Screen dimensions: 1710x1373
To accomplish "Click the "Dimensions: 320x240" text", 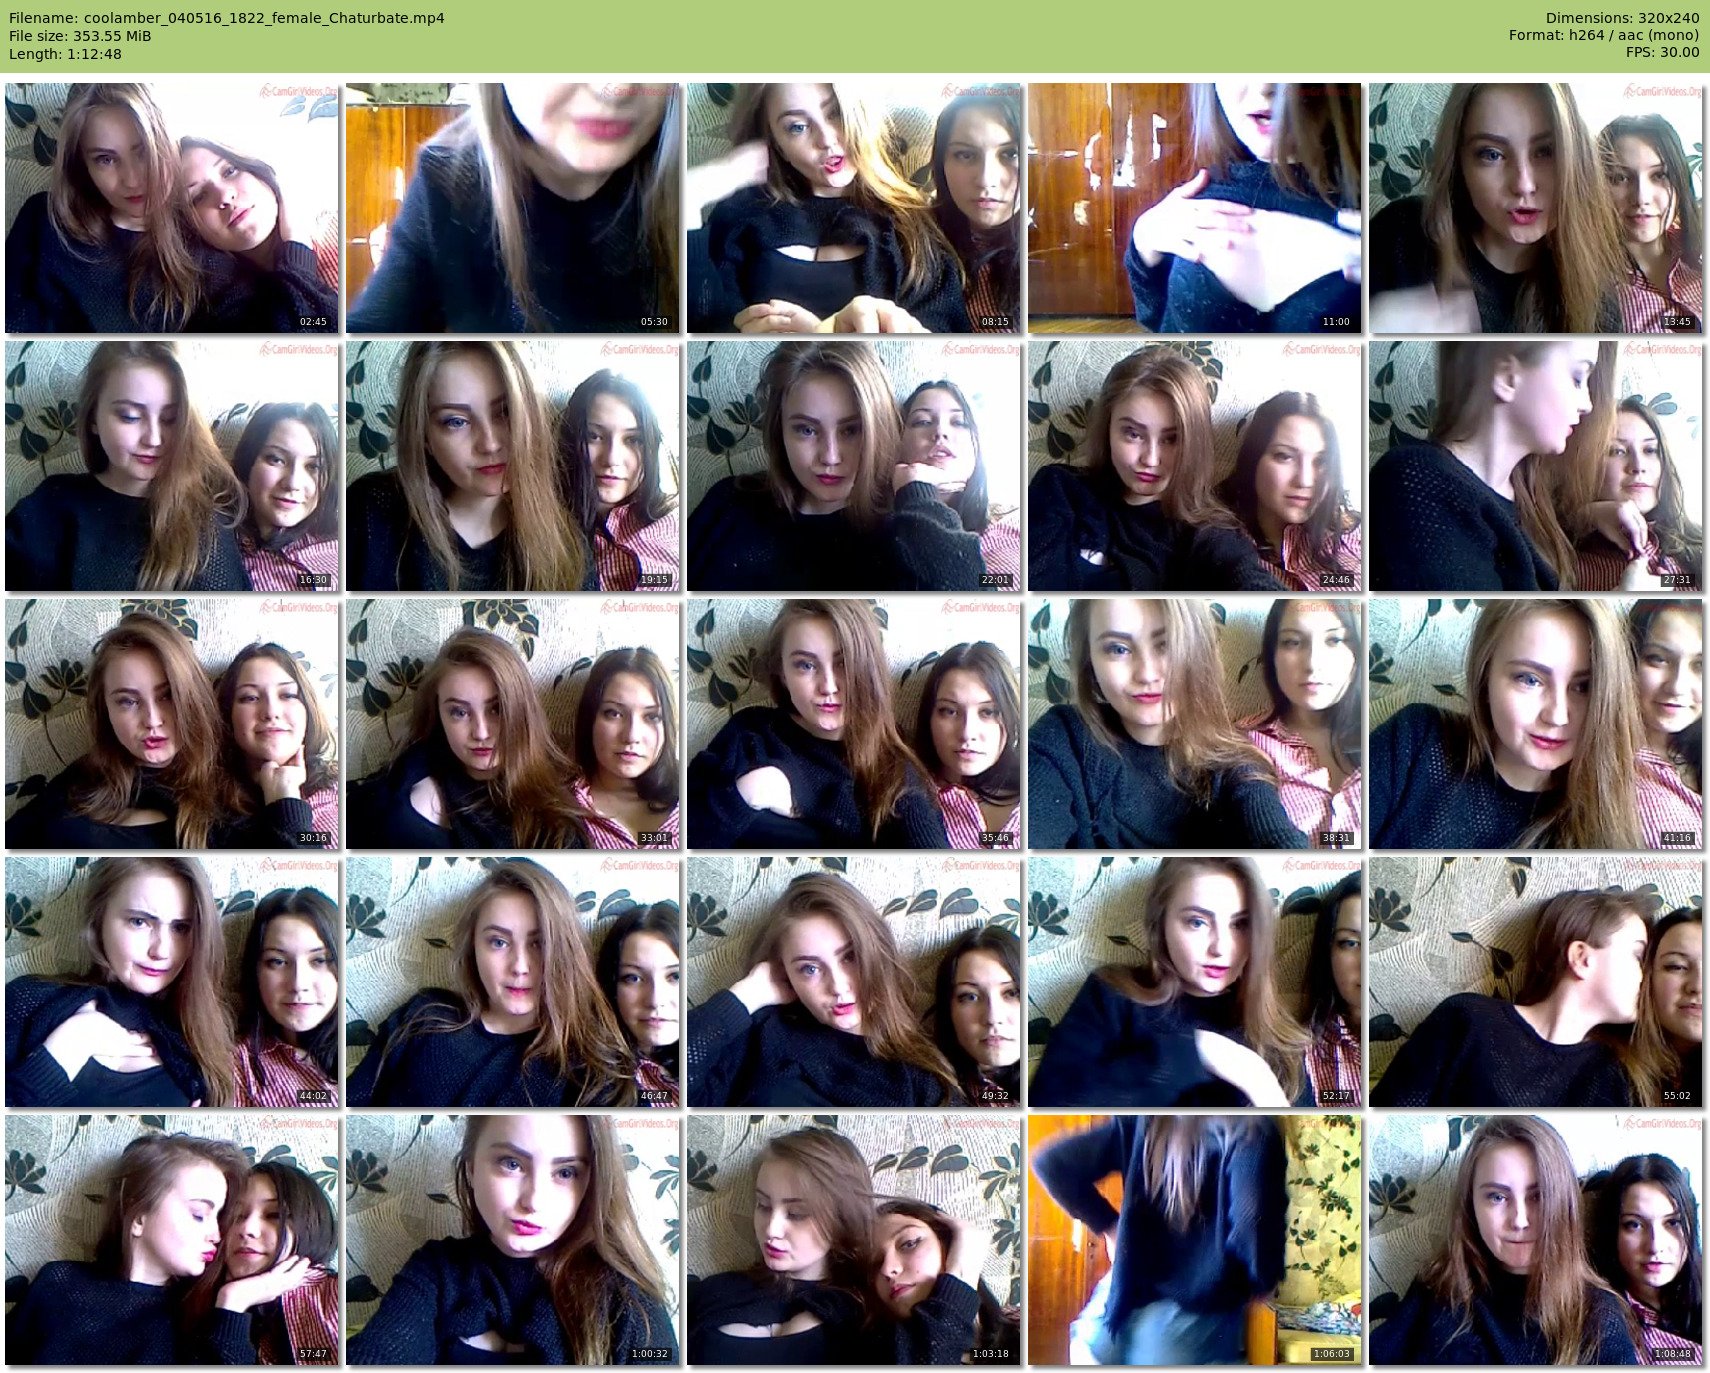I will tap(1622, 18).
